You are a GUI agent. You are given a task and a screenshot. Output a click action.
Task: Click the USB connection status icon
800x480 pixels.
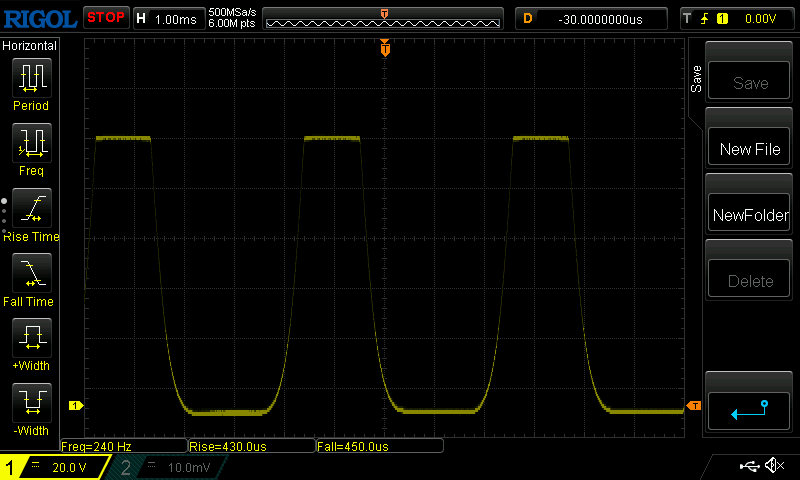point(749,466)
